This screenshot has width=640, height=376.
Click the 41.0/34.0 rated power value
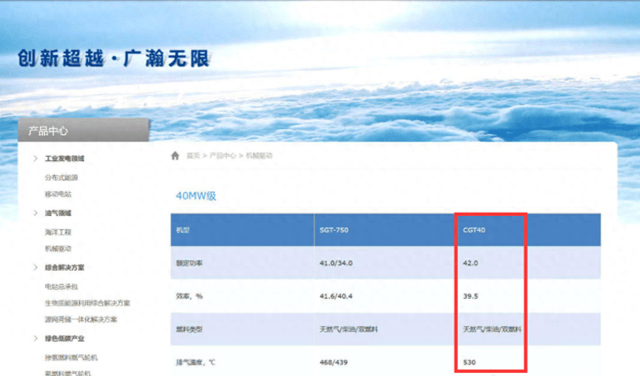point(336,263)
